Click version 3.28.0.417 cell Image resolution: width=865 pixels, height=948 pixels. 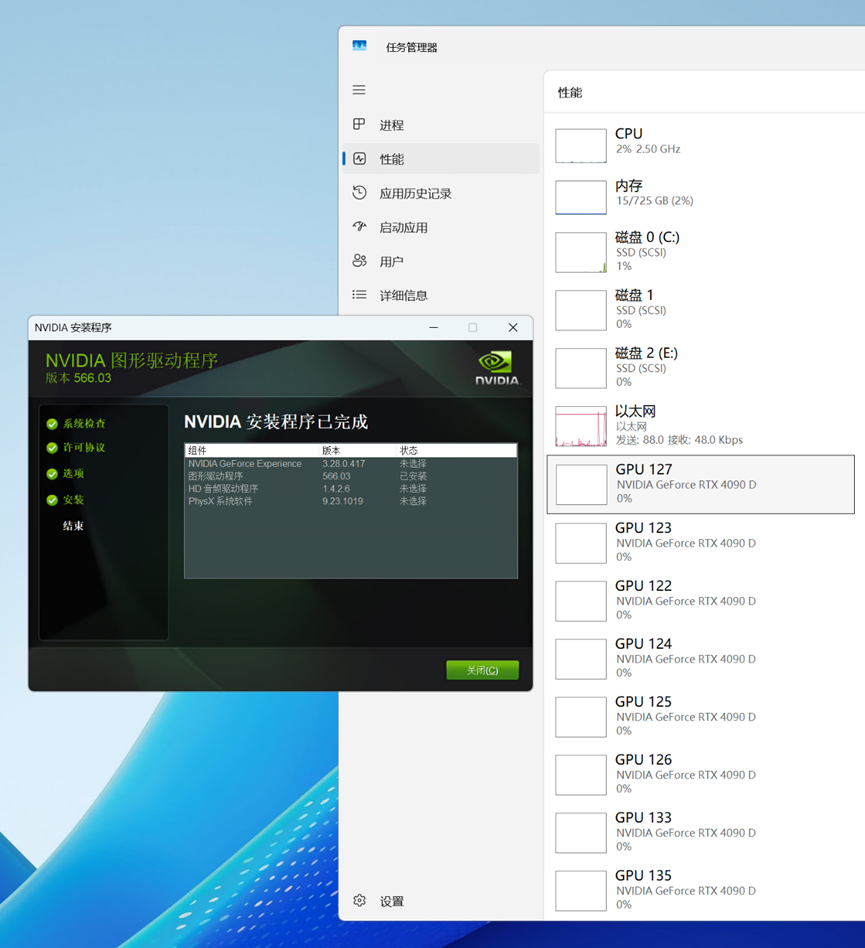coord(343,464)
